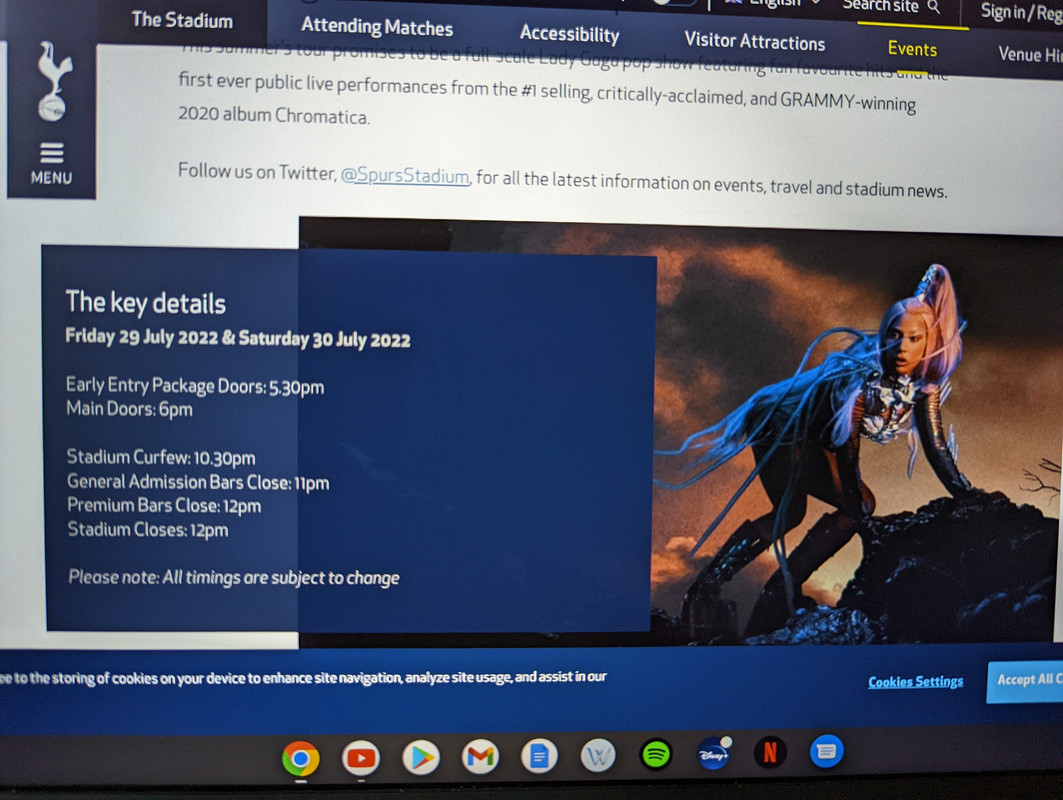Open Disney+ from the shelf
This screenshot has height=800, width=1063.
point(714,753)
